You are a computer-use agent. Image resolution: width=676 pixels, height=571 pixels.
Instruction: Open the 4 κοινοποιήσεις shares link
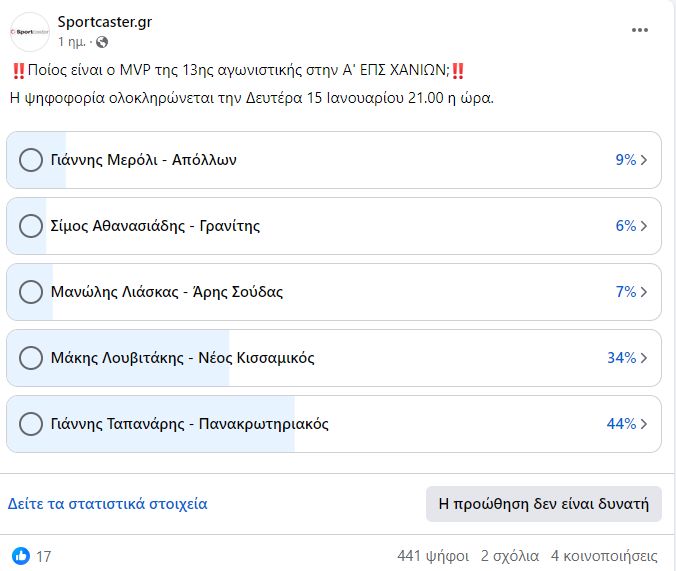coord(604,556)
